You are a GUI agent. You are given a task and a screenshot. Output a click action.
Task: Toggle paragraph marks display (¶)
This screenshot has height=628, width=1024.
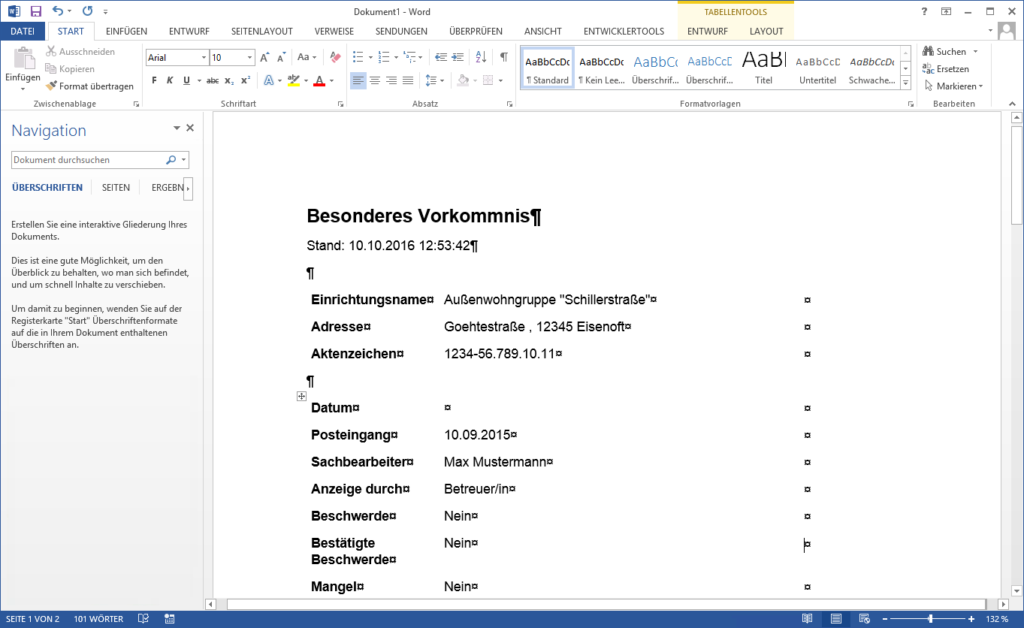coord(504,57)
